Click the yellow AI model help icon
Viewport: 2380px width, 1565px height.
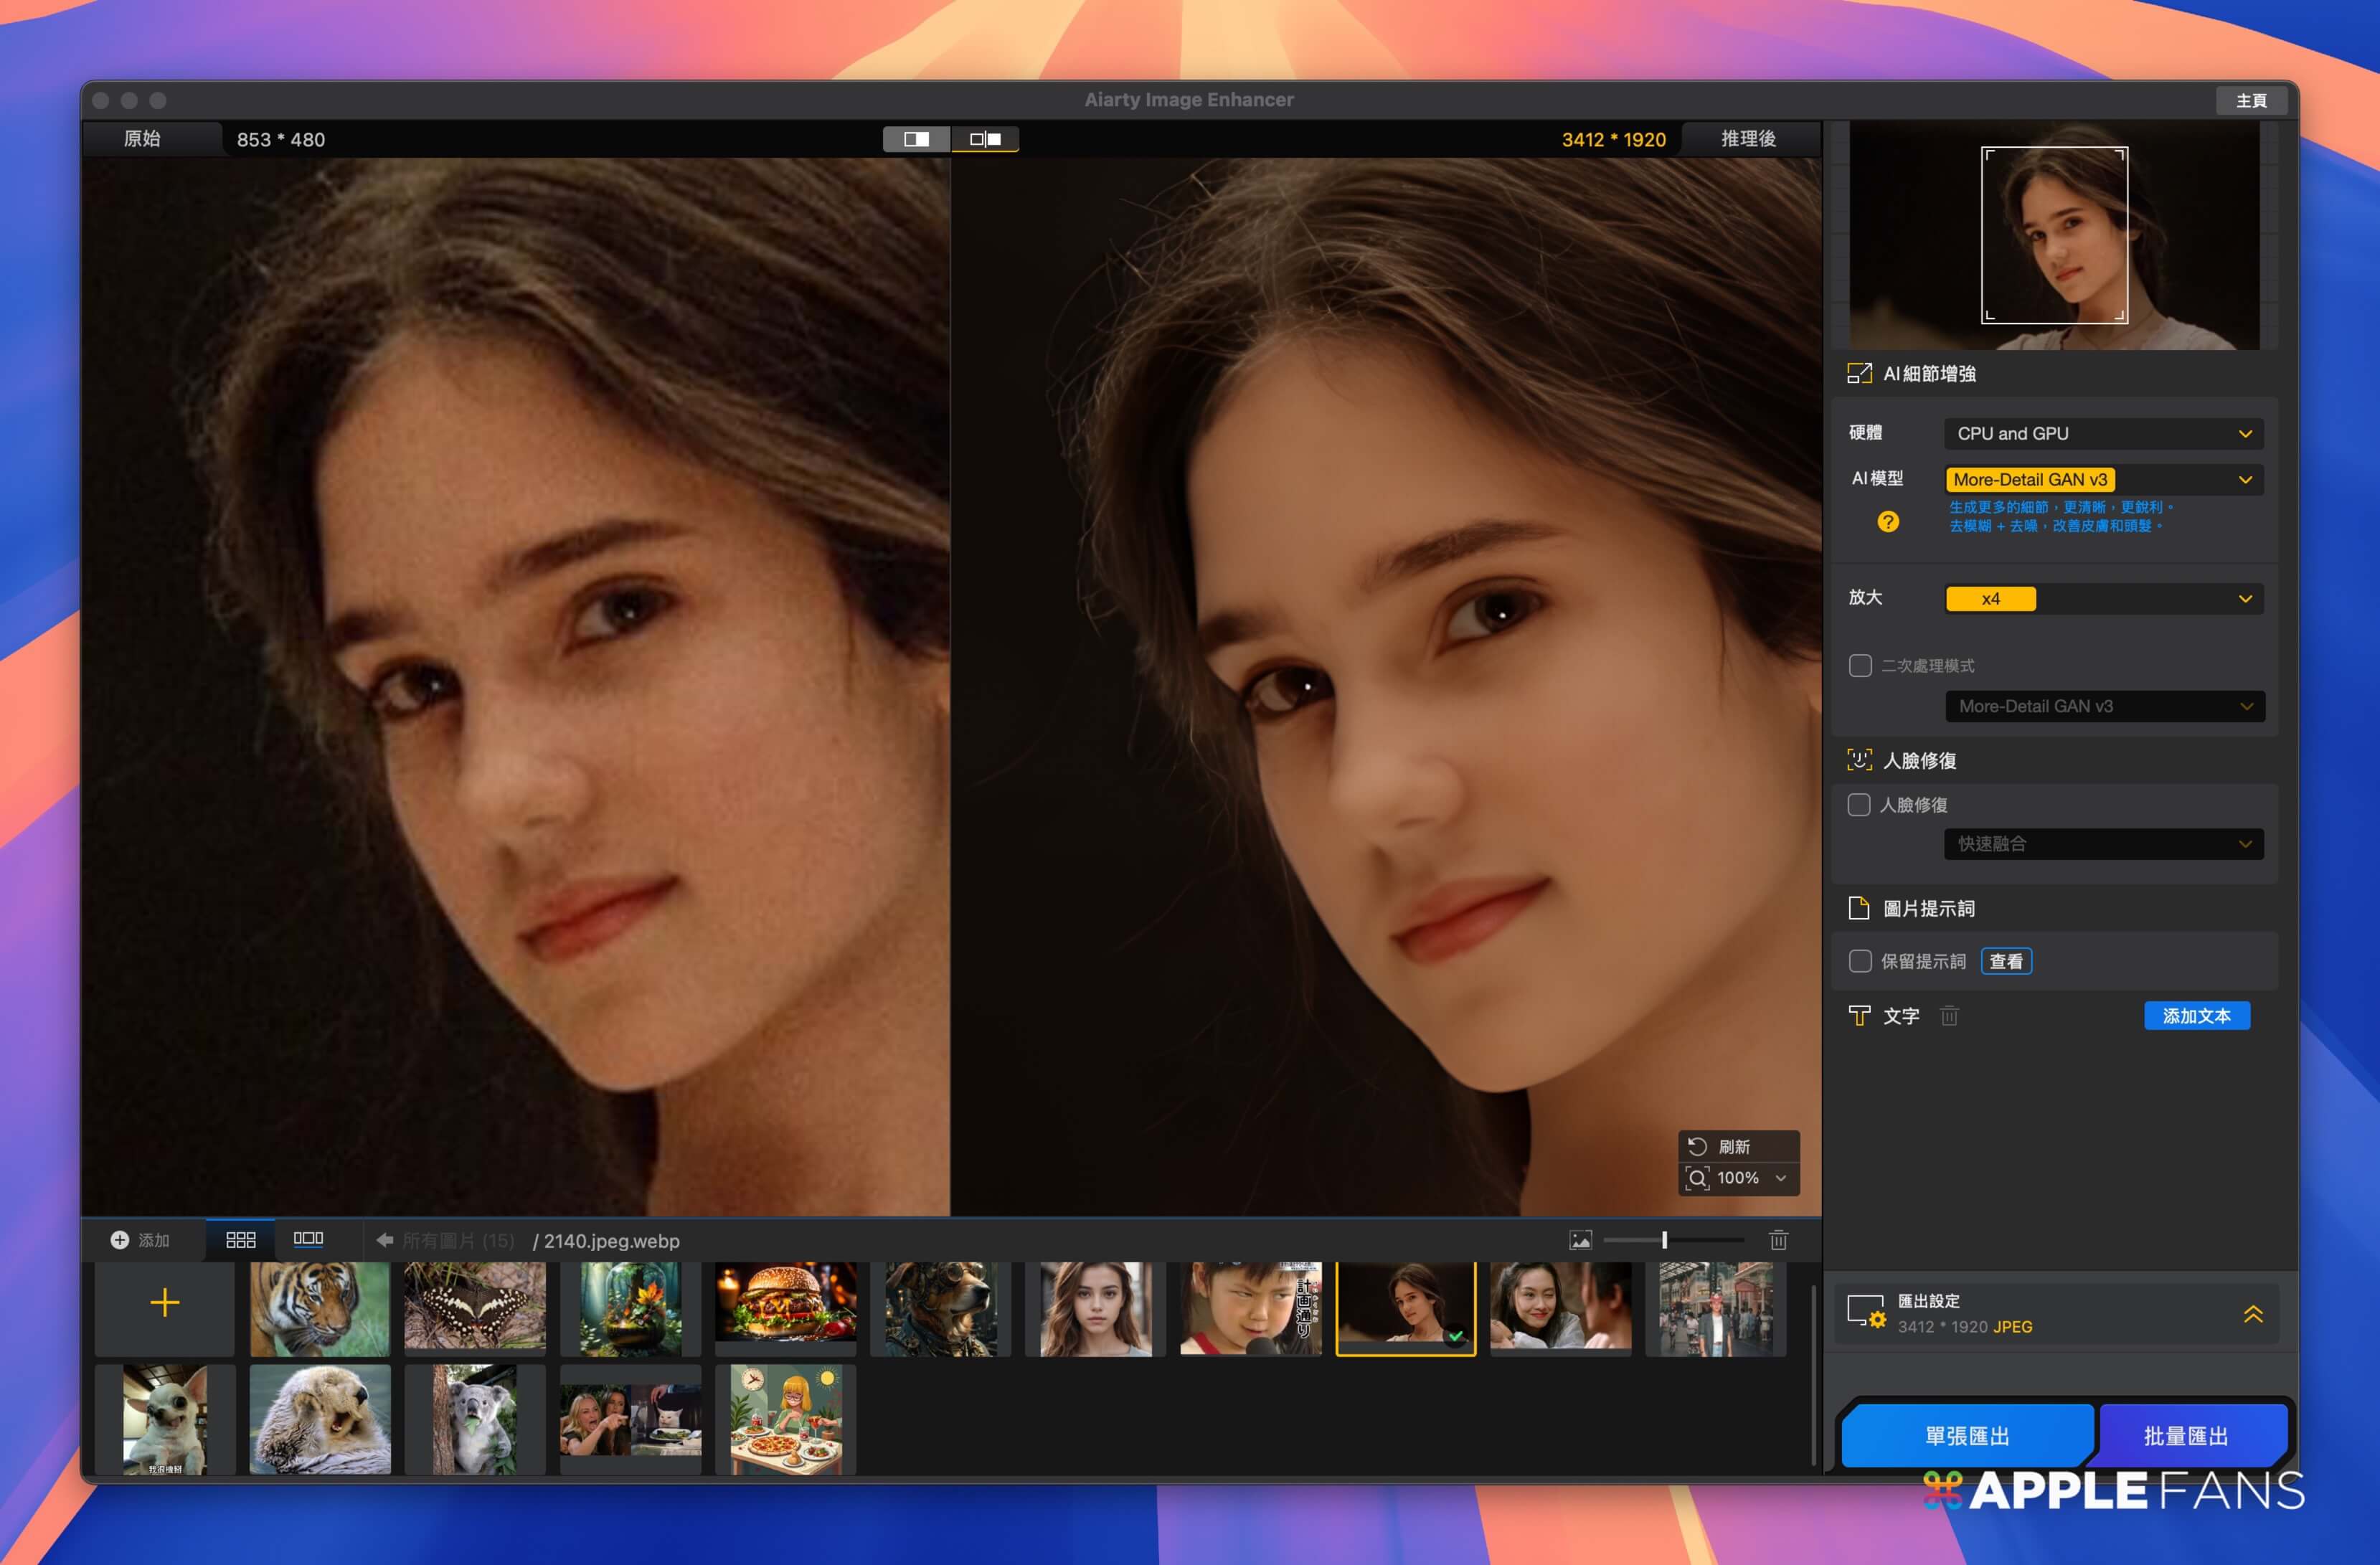pyautogui.click(x=1887, y=521)
